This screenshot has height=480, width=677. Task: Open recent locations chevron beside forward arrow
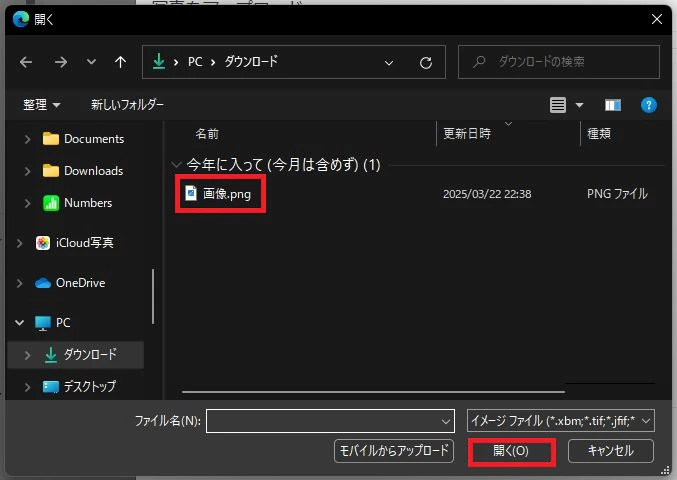(91, 62)
